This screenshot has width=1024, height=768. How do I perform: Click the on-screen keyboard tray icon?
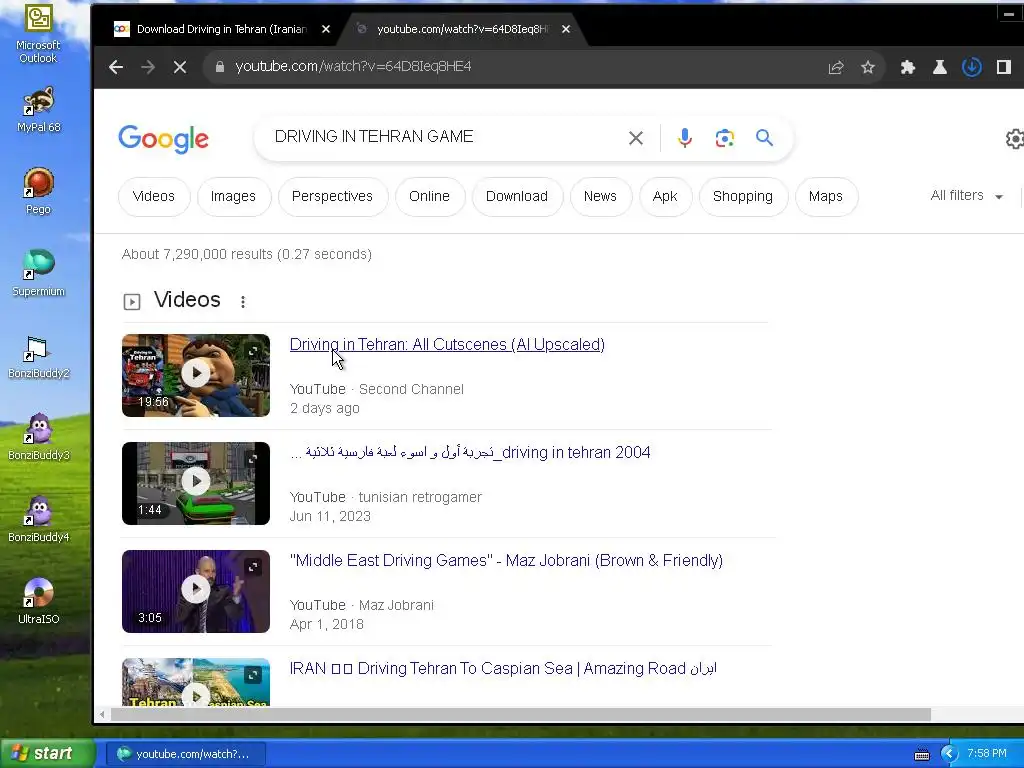[x=922, y=754]
